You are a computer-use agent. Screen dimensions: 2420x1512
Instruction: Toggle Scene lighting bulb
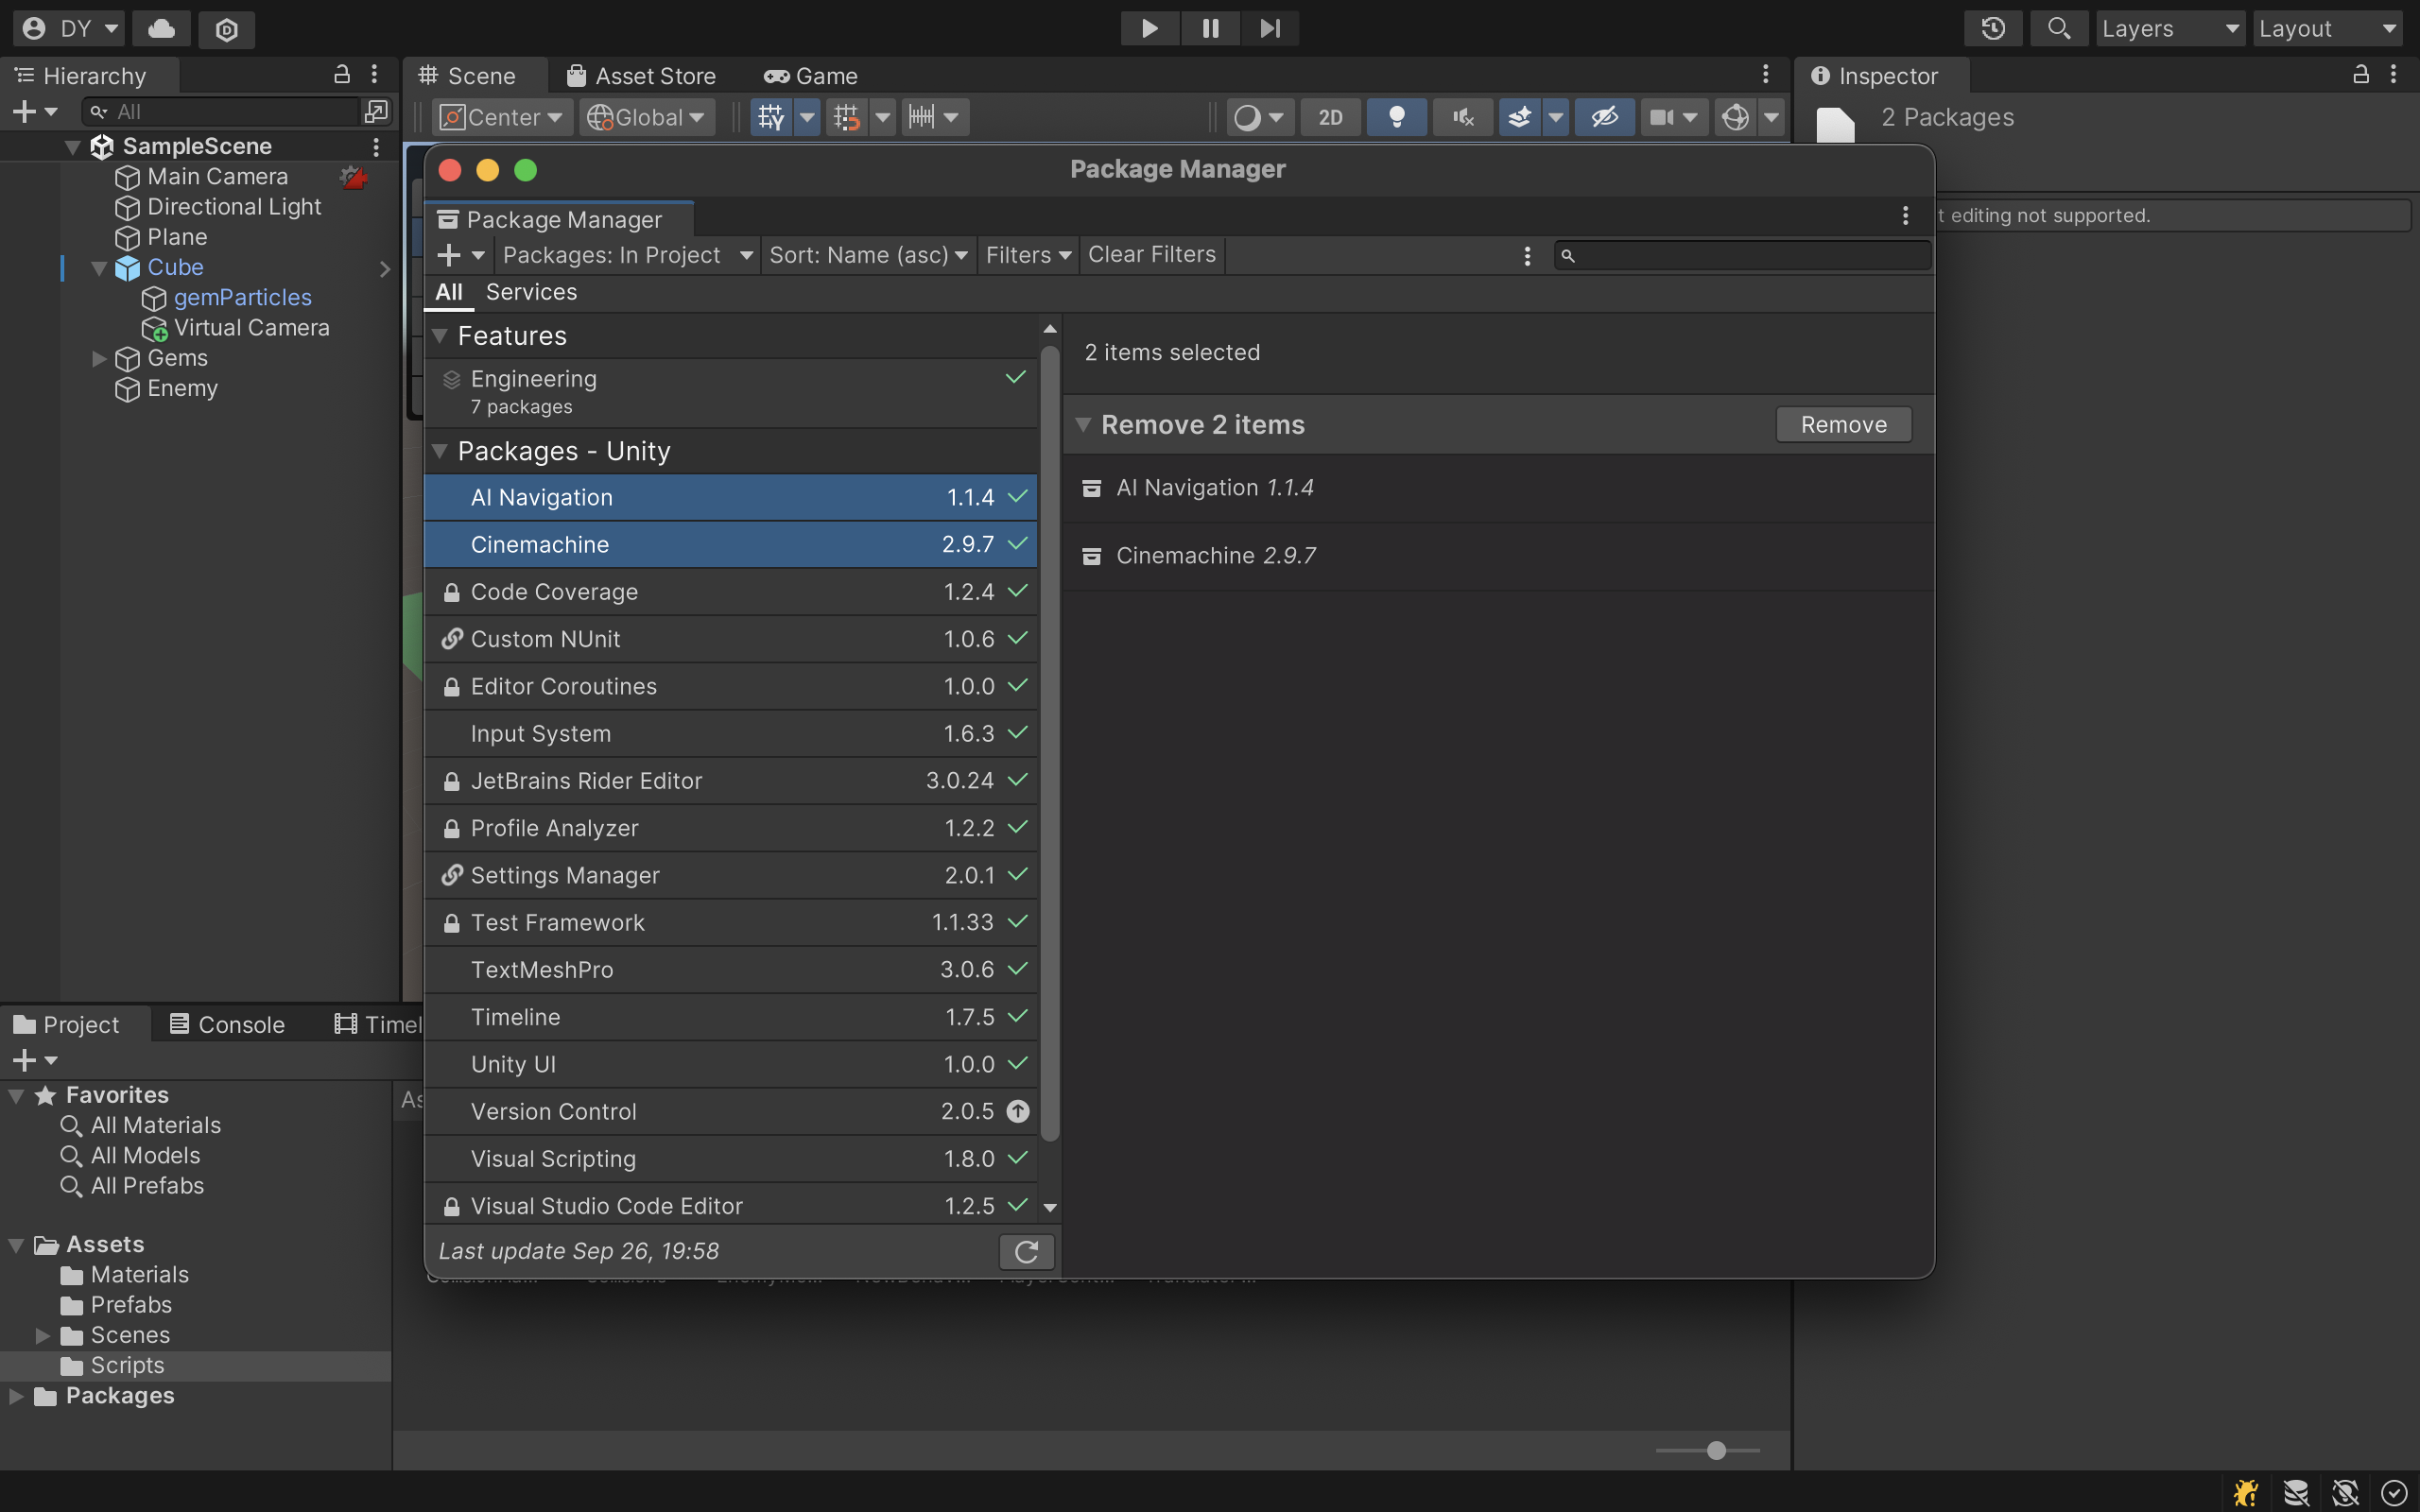(1397, 117)
